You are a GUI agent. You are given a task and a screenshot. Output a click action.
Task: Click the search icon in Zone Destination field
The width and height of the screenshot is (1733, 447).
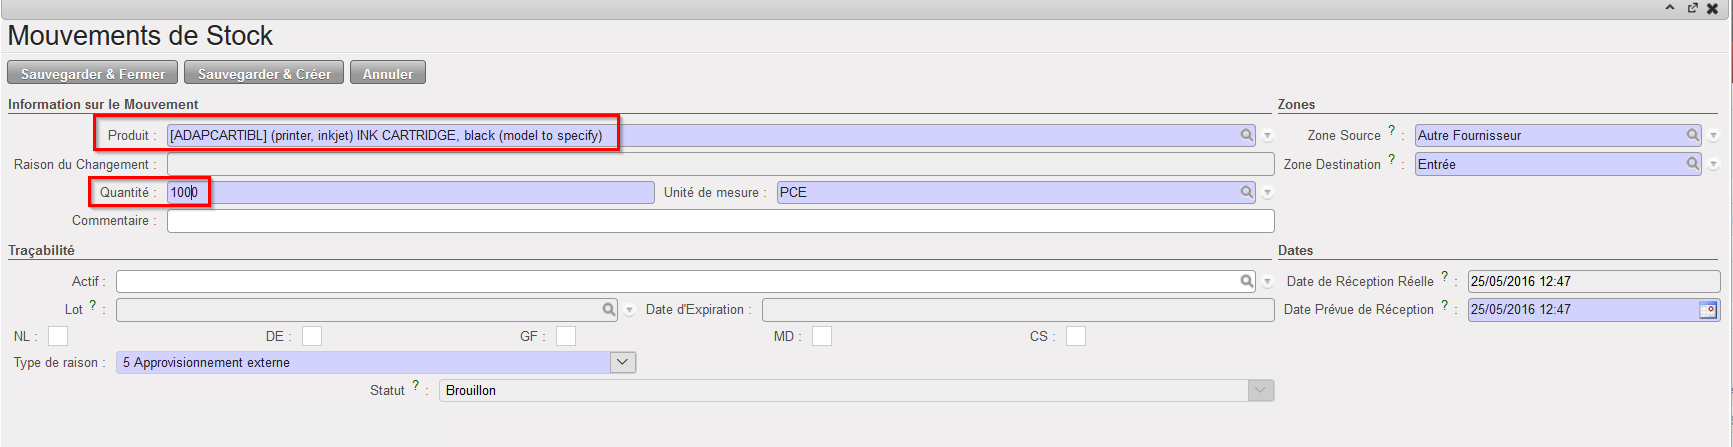pyautogui.click(x=1692, y=164)
